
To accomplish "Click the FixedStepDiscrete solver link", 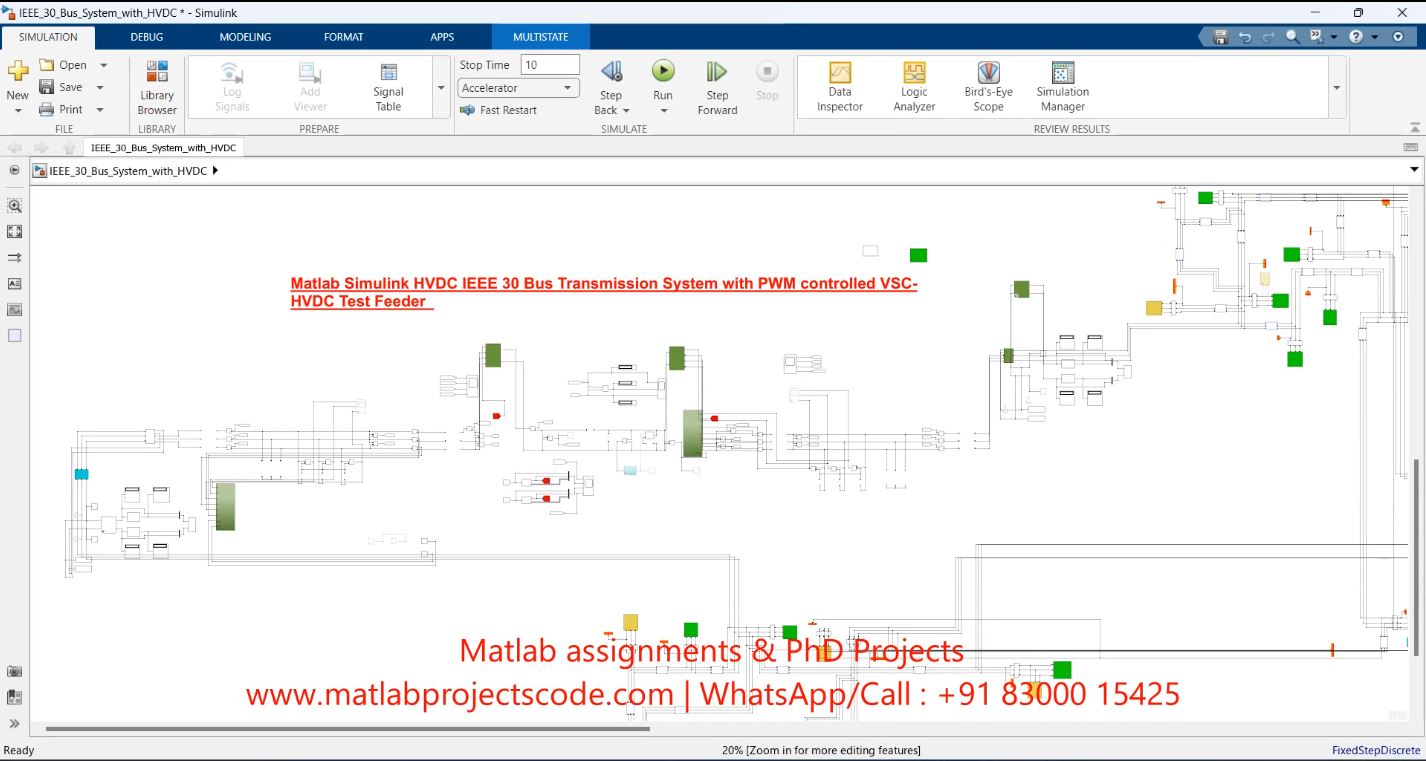I will pyautogui.click(x=1376, y=750).
